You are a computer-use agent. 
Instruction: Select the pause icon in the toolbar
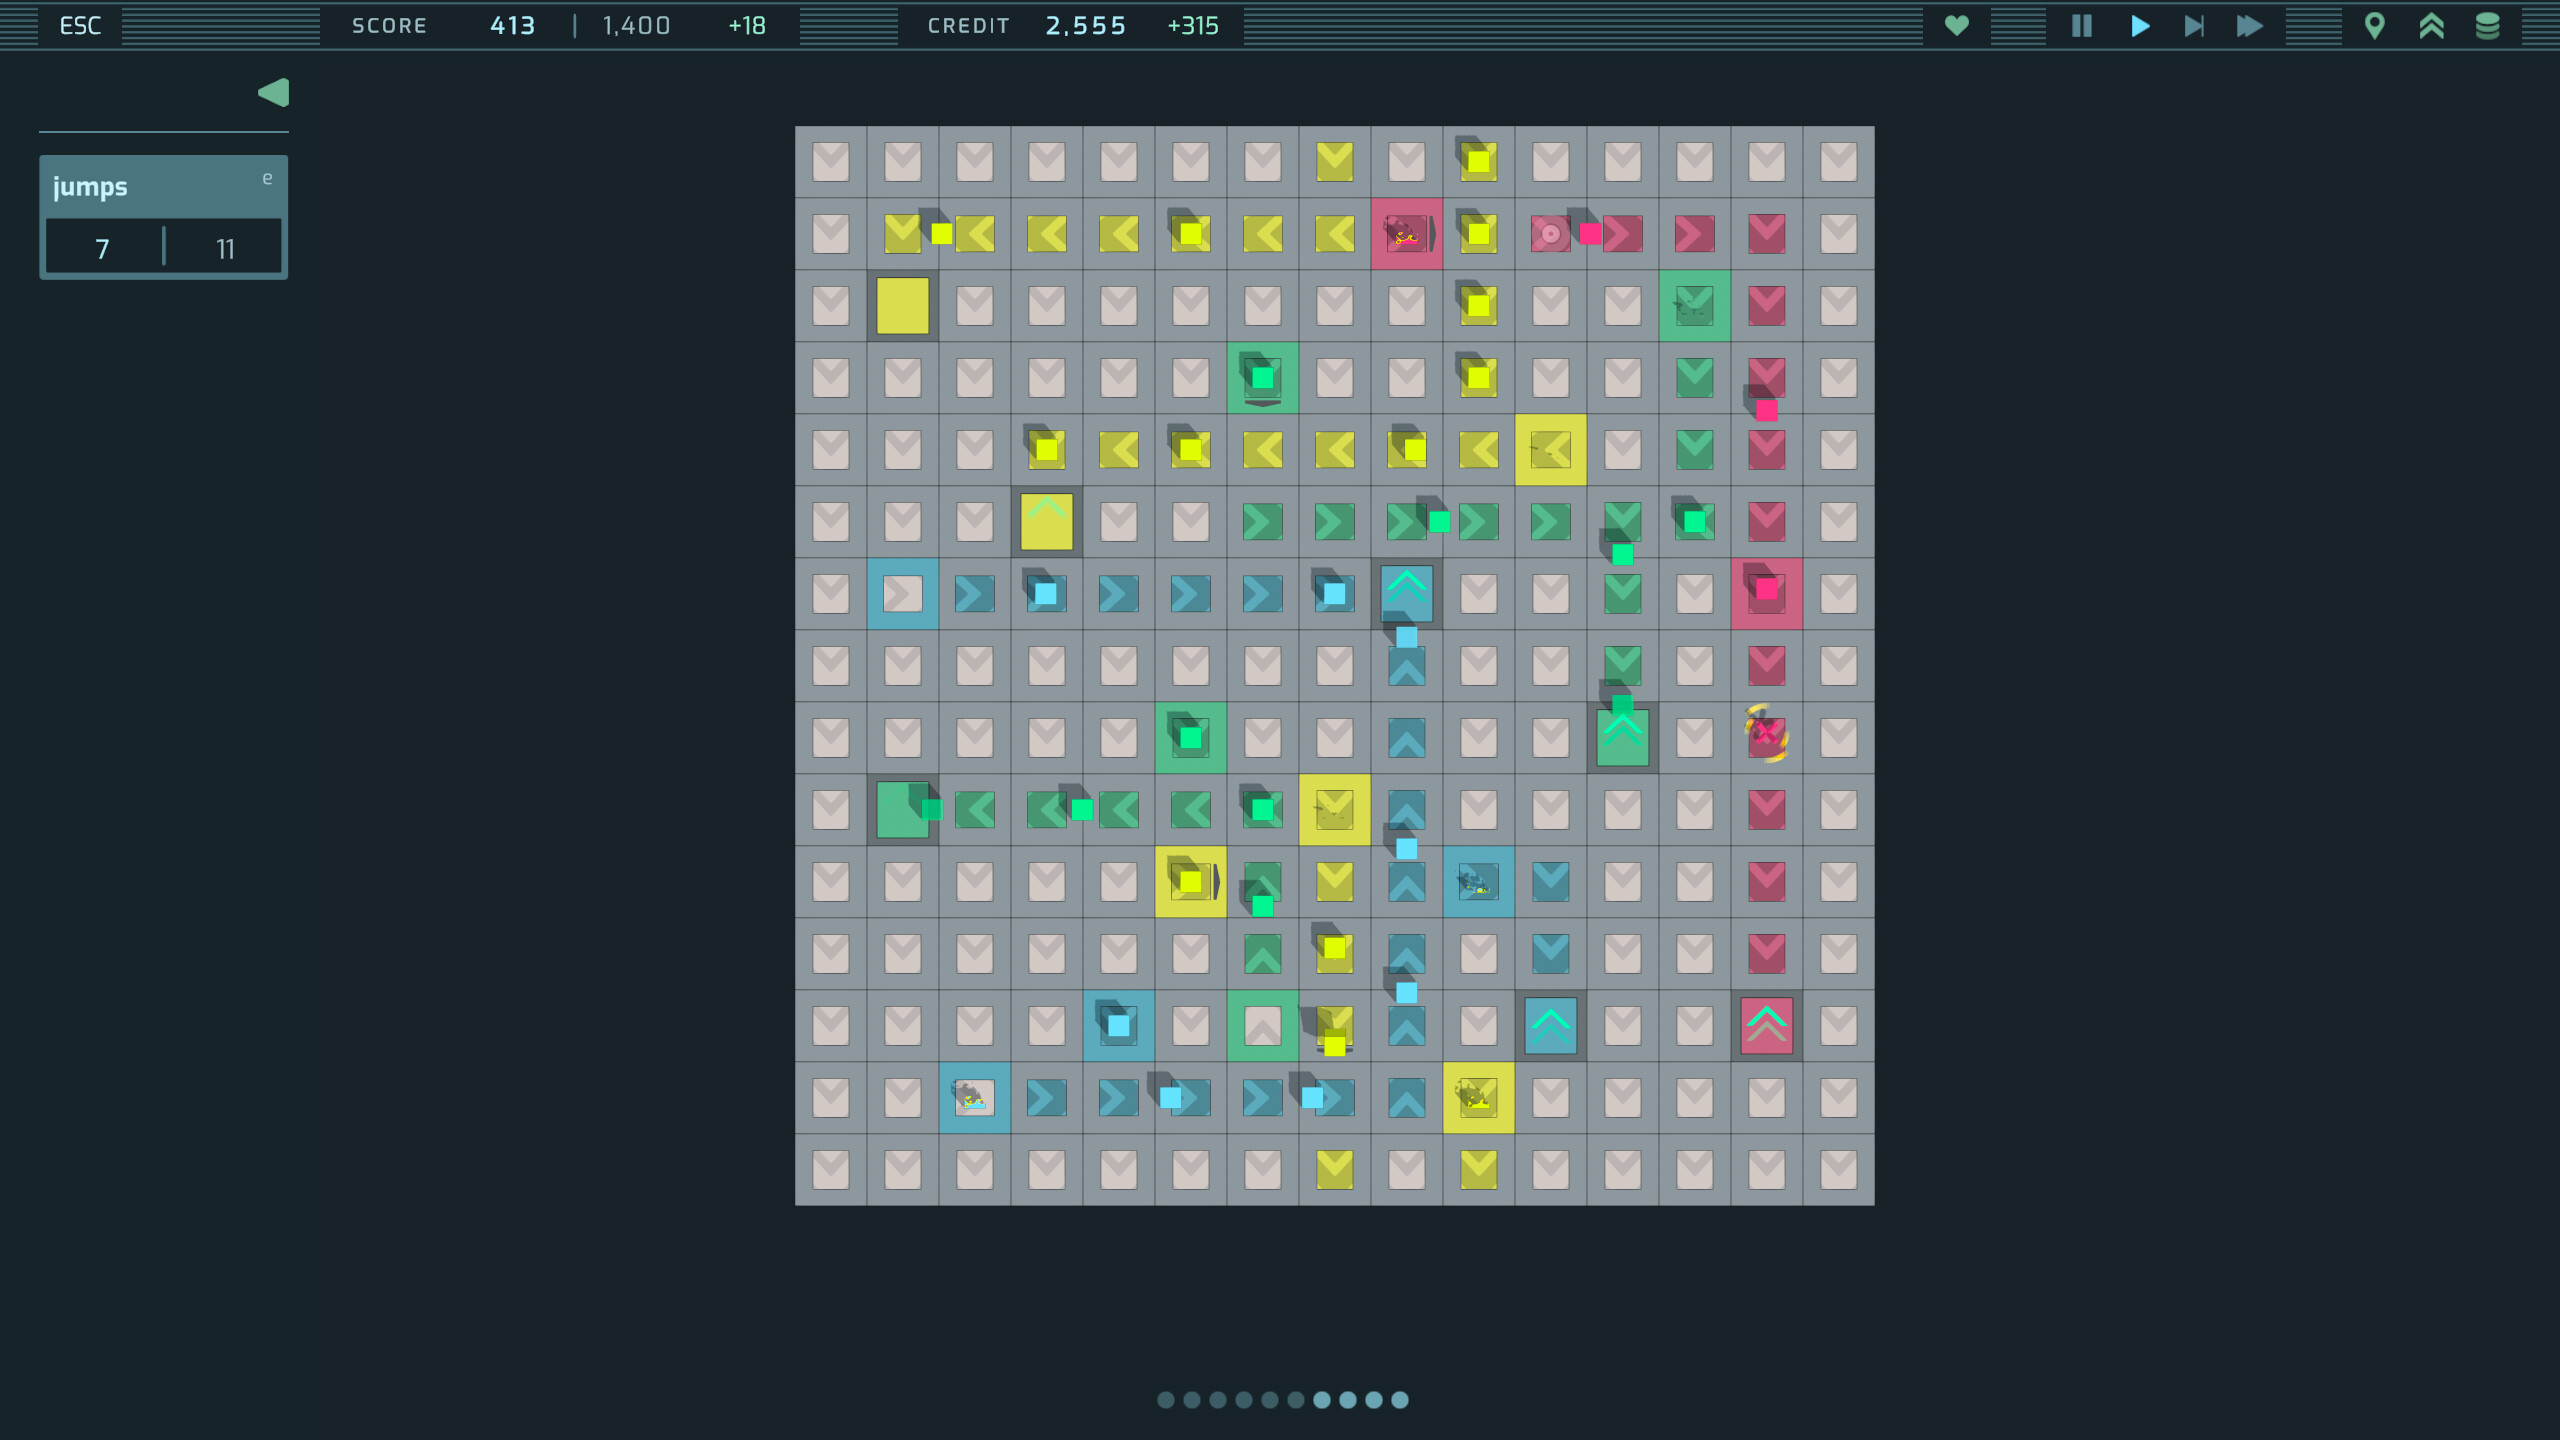click(x=2080, y=26)
